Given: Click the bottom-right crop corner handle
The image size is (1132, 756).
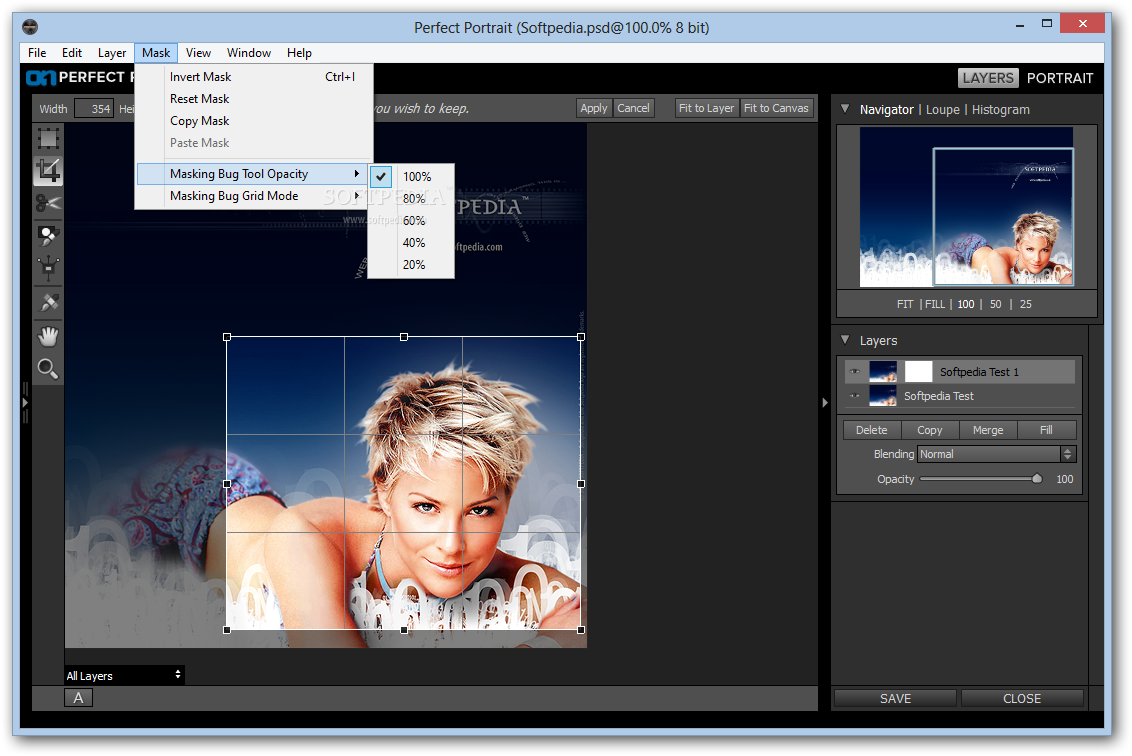Looking at the screenshot, I should click(581, 630).
